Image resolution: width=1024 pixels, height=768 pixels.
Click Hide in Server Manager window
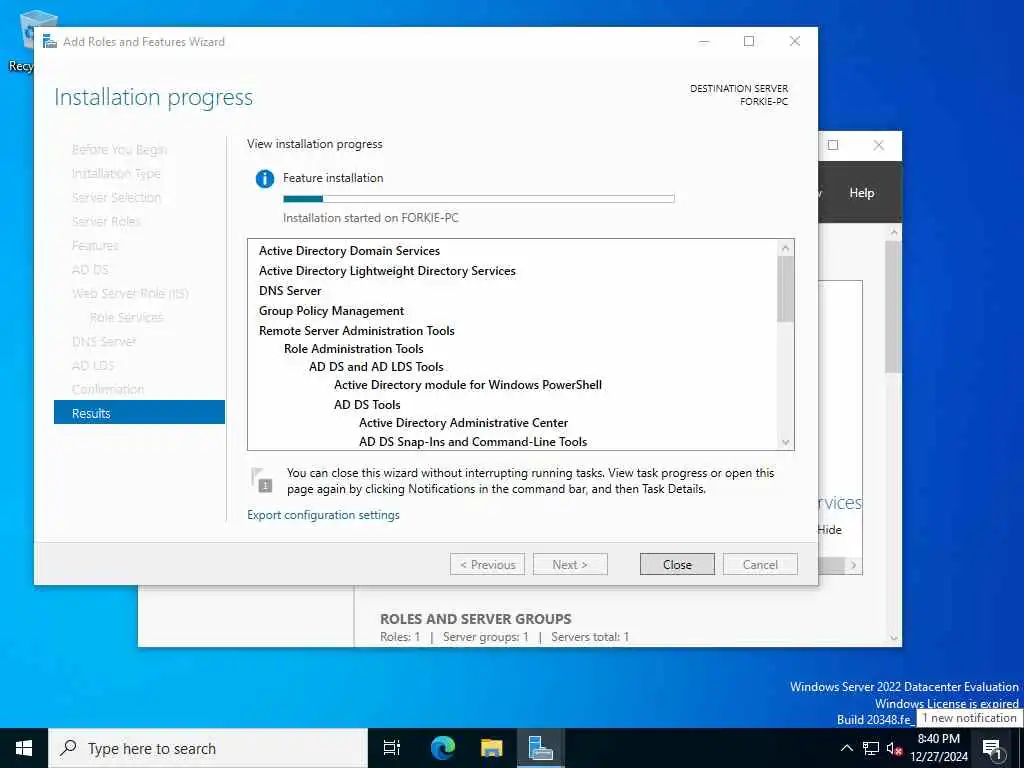click(829, 530)
